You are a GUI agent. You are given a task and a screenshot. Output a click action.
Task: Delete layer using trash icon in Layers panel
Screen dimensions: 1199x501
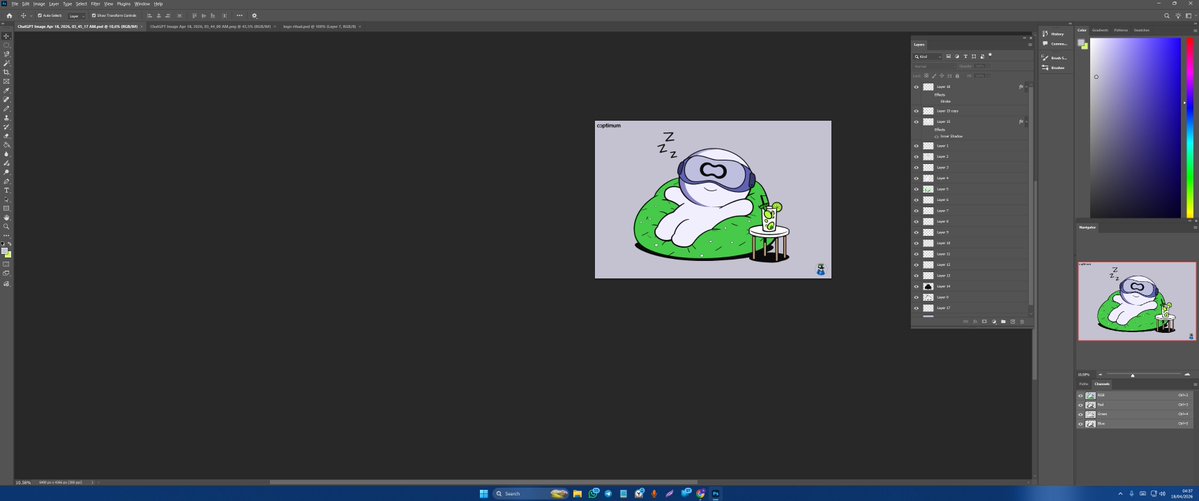tap(1022, 321)
